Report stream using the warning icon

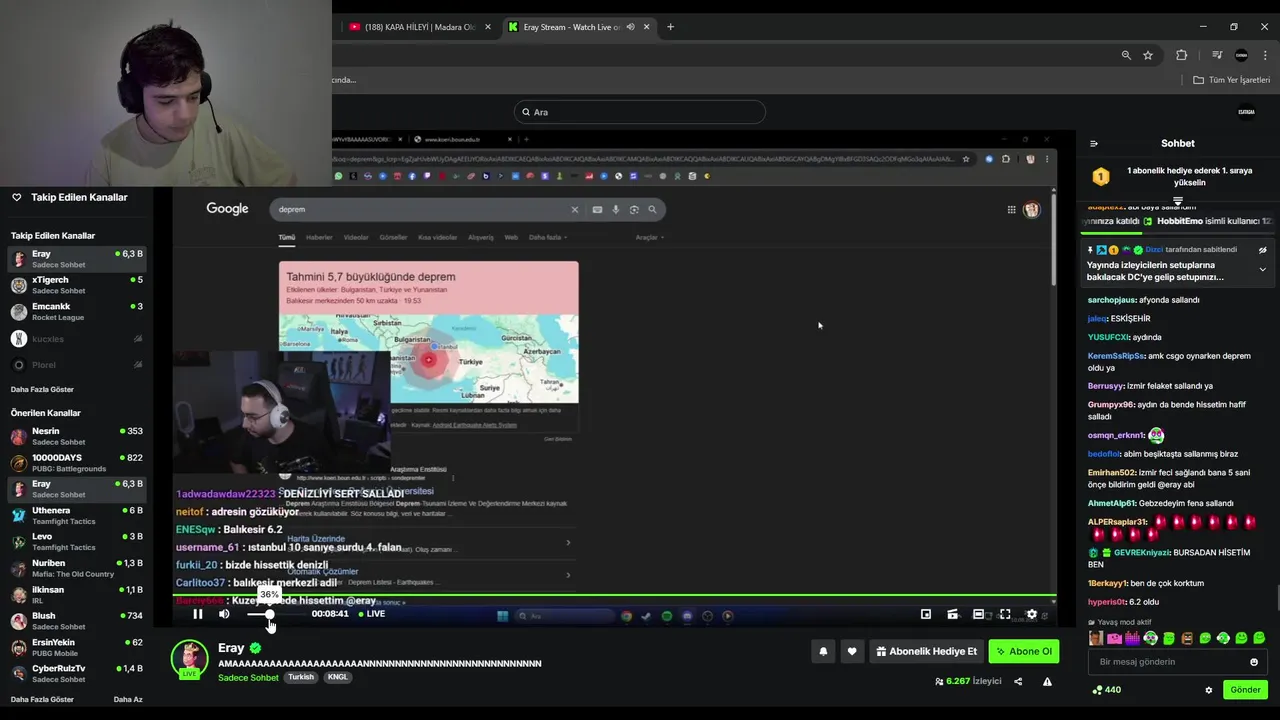coord(1047,681)
